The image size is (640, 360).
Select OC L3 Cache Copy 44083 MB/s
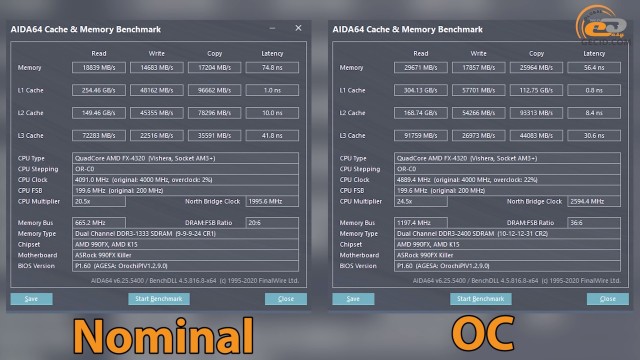(536, 135)
